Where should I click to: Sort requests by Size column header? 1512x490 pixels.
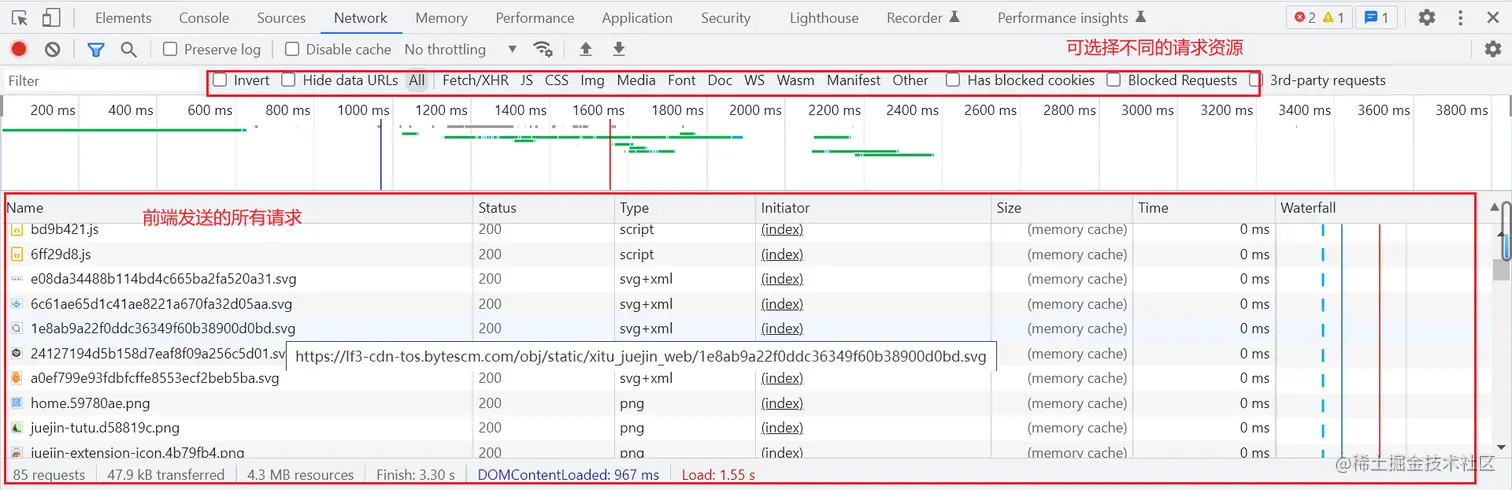point(1063,208)
